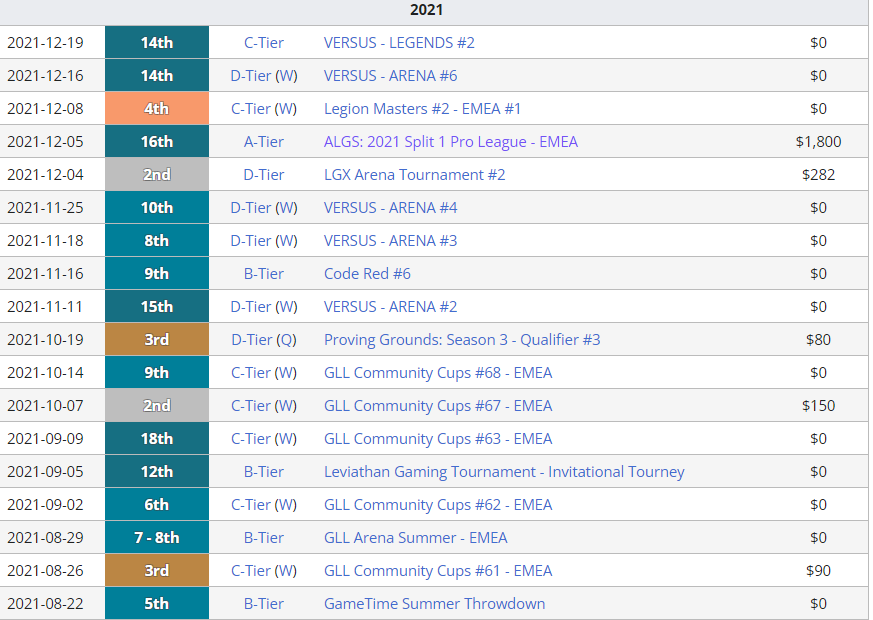
Task: Click the Code Red #6 link
Action: pos(367,274)
